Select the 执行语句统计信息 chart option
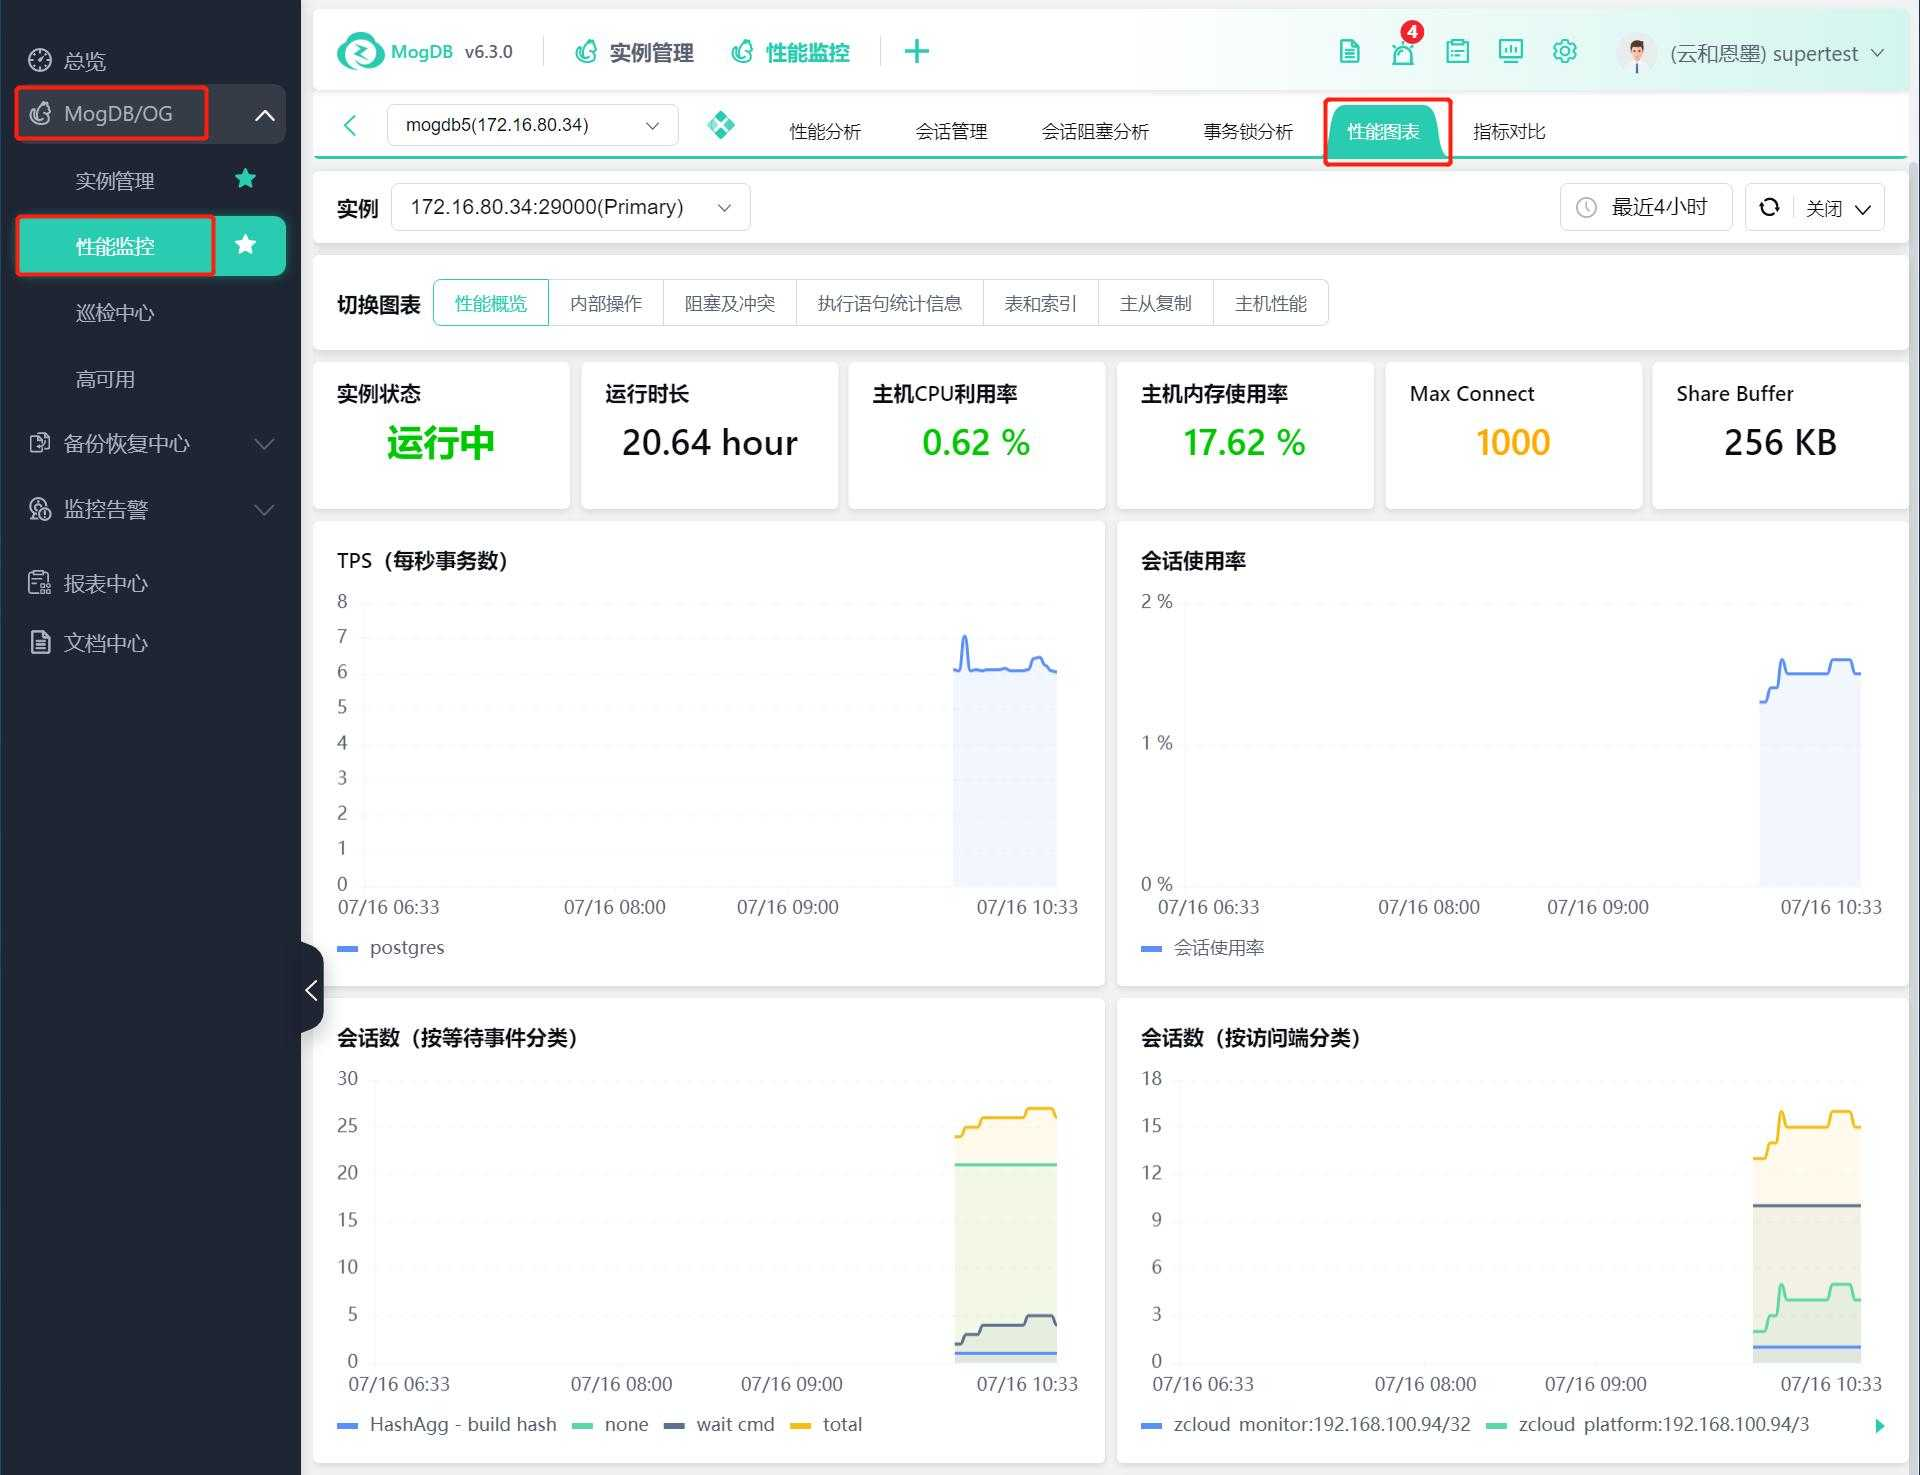The width and height of the screenshot is (1920, 1475). 889,303
